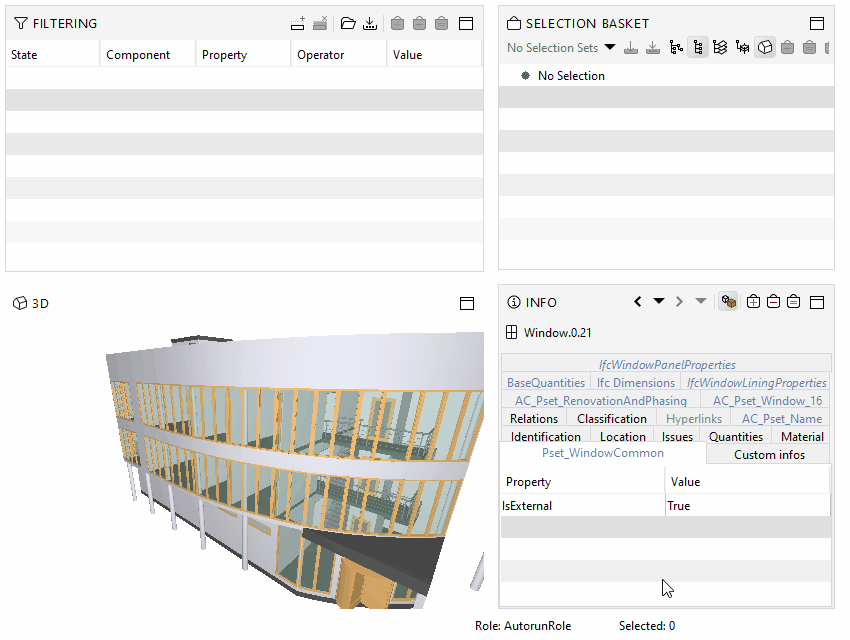Maximize the 3D view panel
The height and width of the screenshot is (640, 850).
click(x=467, y=303)
